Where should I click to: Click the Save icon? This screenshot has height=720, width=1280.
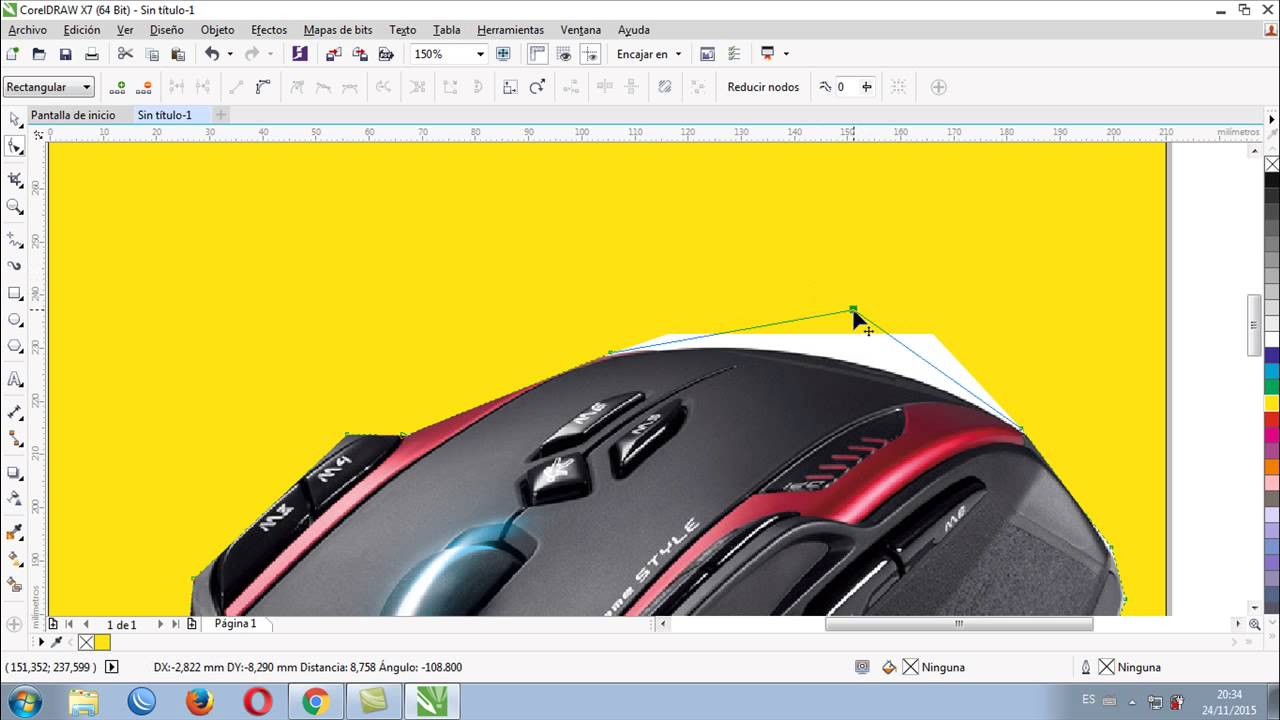point(65,54)
